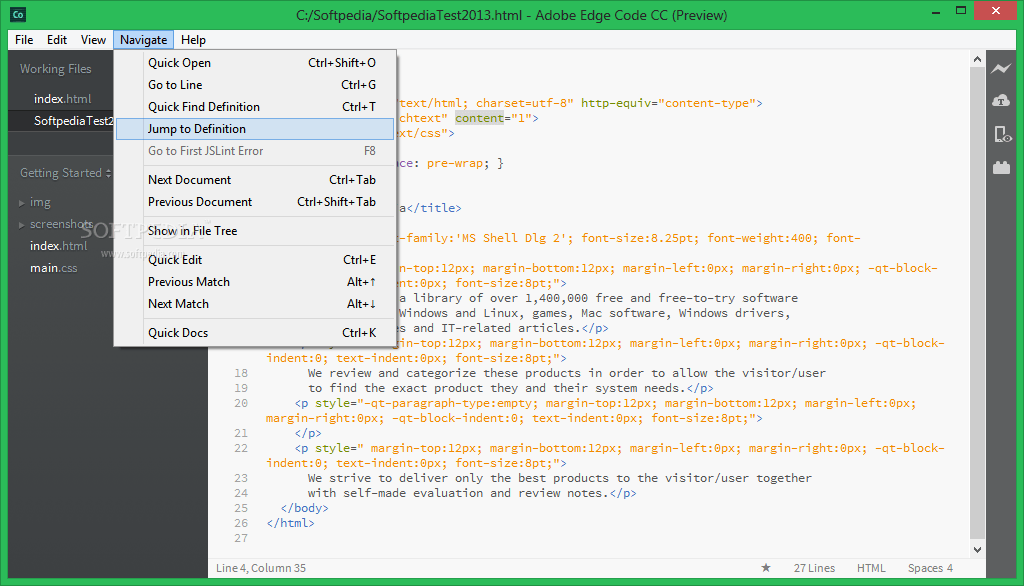Minimize the Edge Code window
Viewport: 1024px width, 586px height.
coord(936,11)
